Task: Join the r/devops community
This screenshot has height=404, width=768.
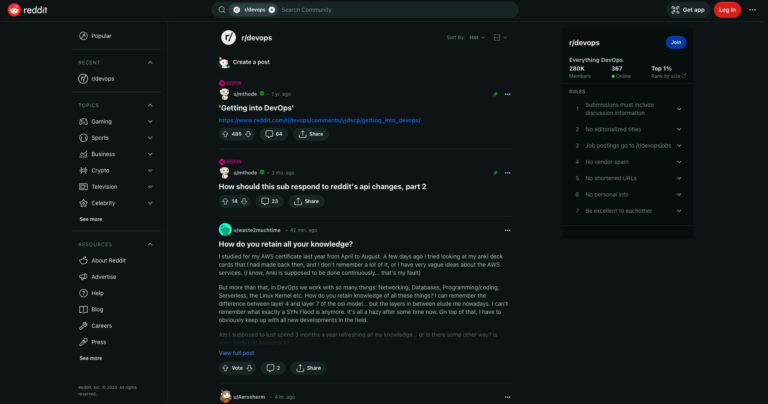Action: tap(676, 43)
